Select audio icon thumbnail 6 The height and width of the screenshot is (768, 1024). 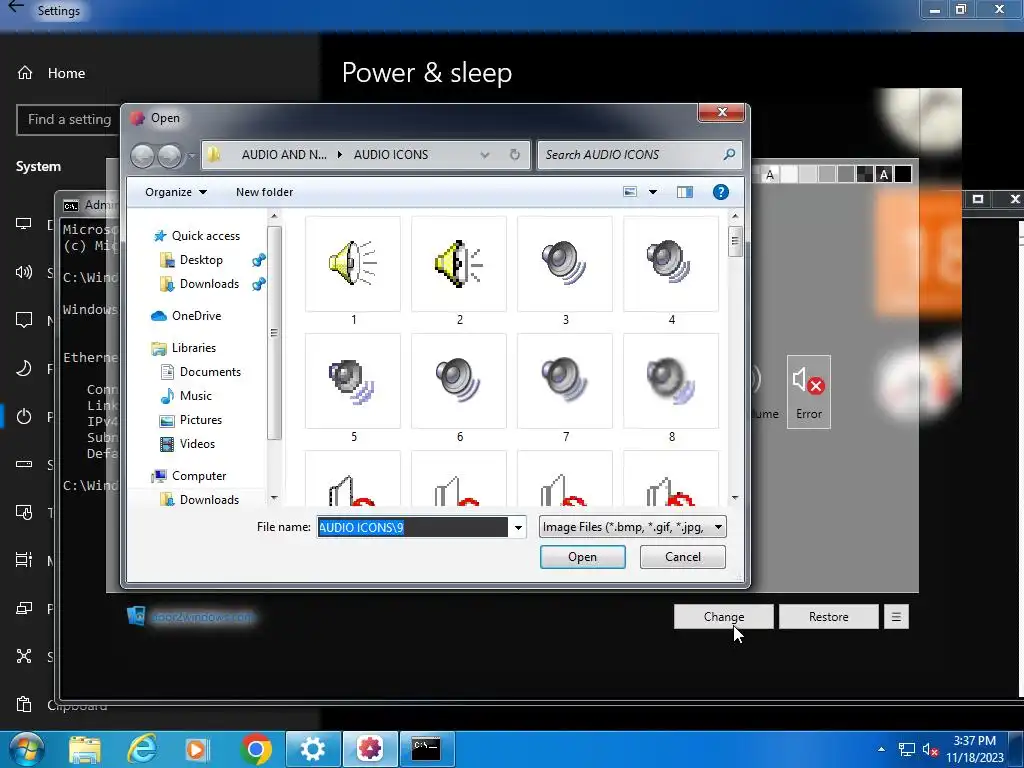pos(458,381)
